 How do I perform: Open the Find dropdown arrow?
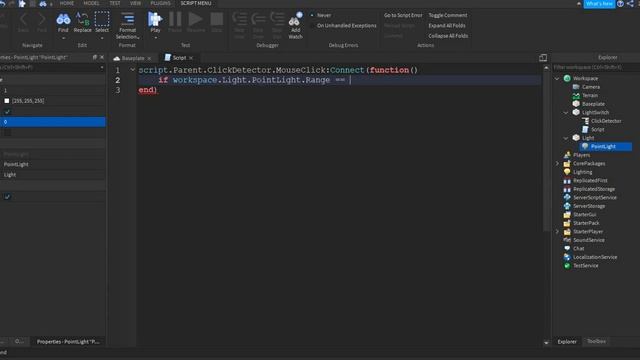[63, 38]
